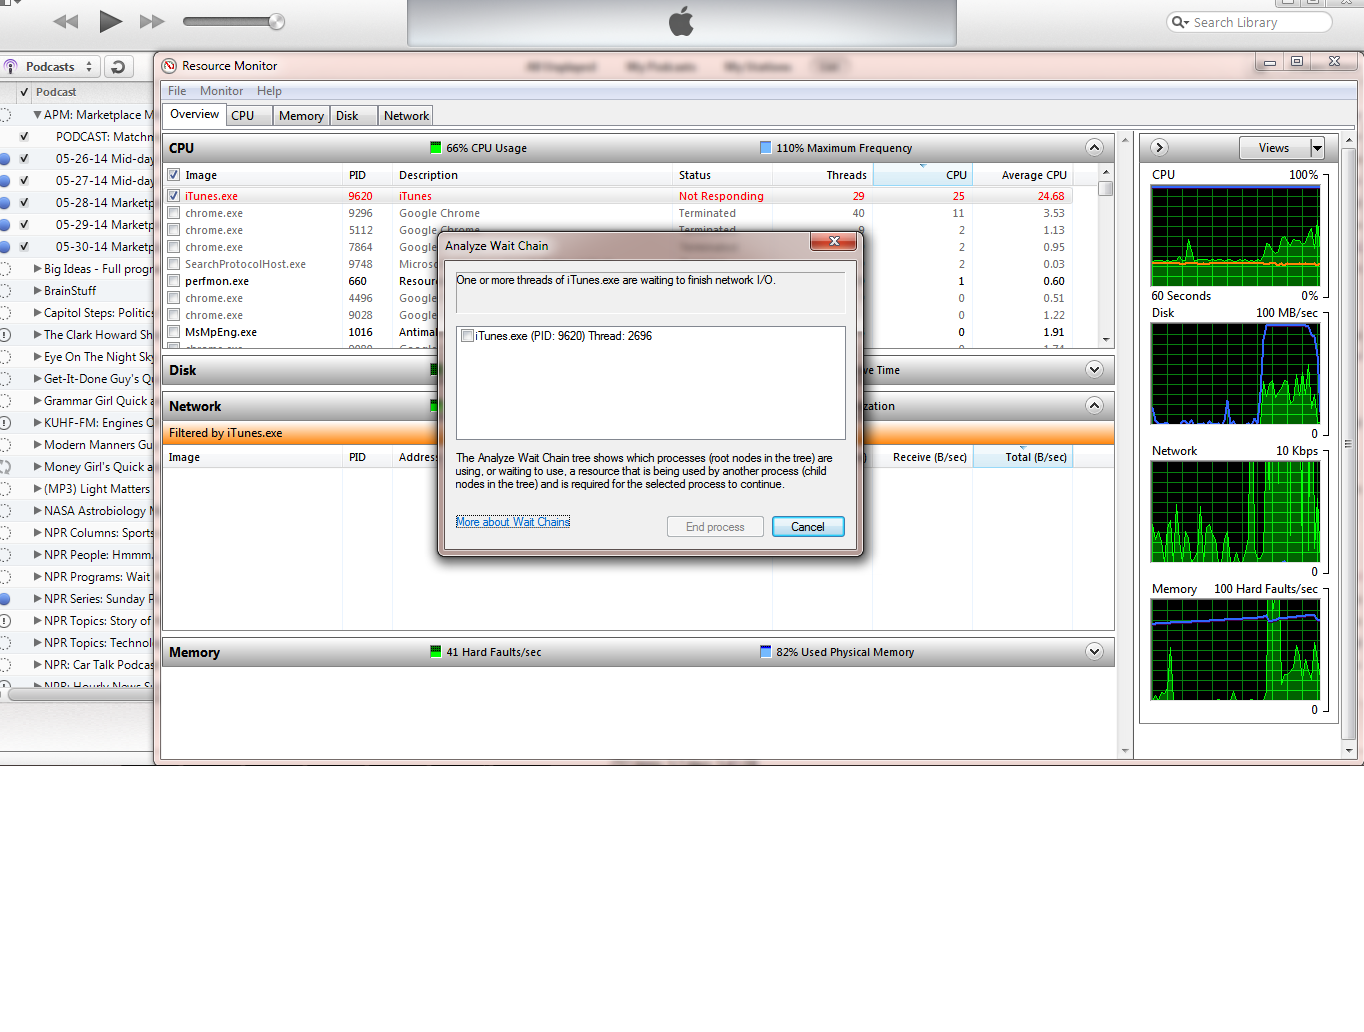Switch to the Memory tab

tap(301, 116)
